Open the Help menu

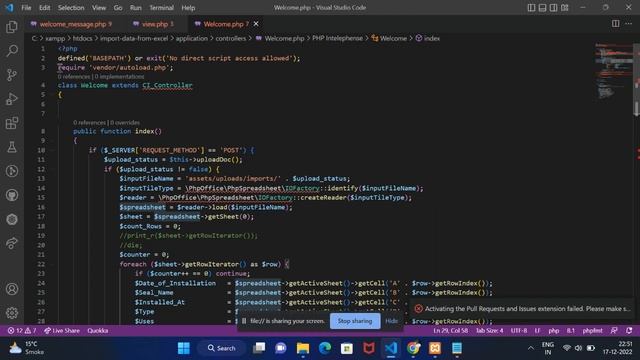[188, 8]
